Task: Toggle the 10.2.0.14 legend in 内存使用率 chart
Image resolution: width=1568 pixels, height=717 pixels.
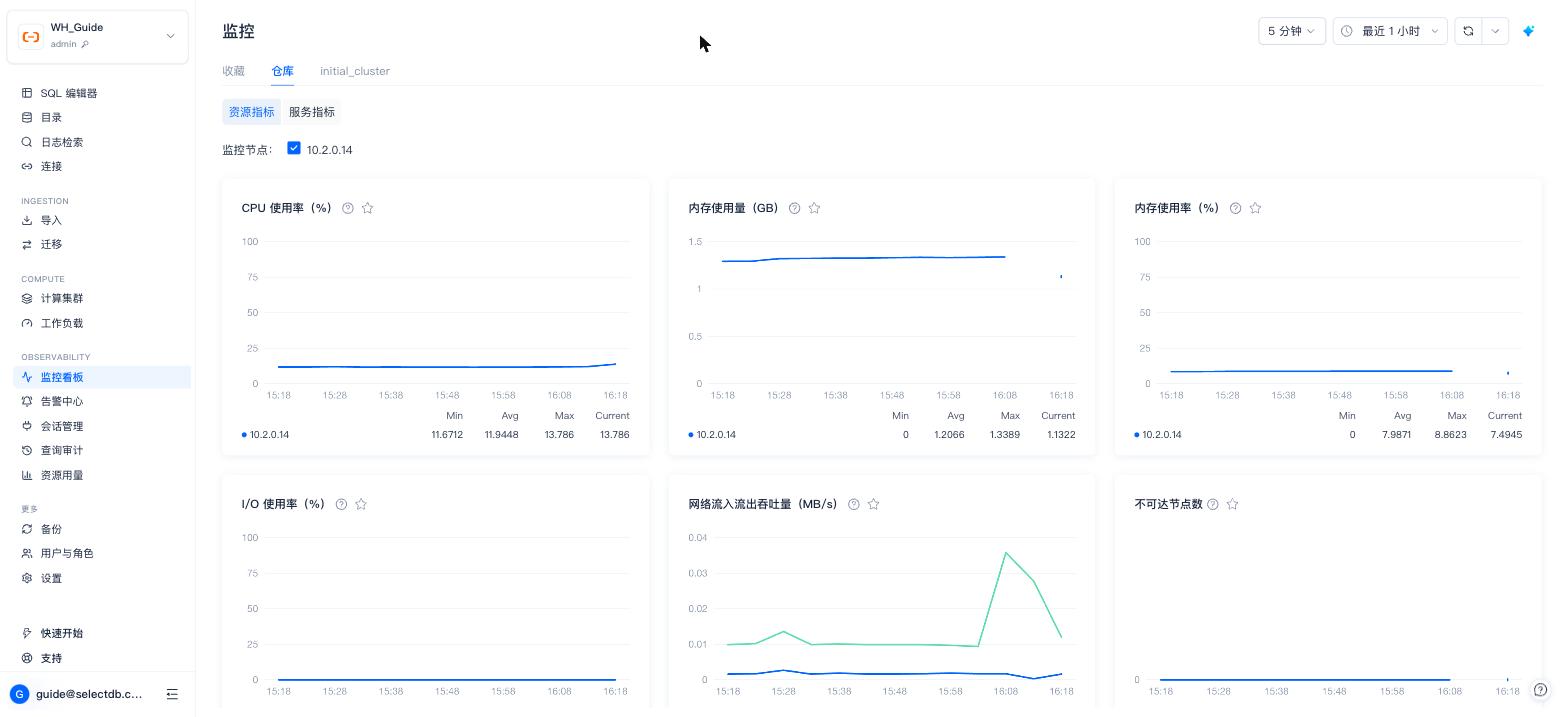Action: pyautogui.click(x=1158, y=435)
